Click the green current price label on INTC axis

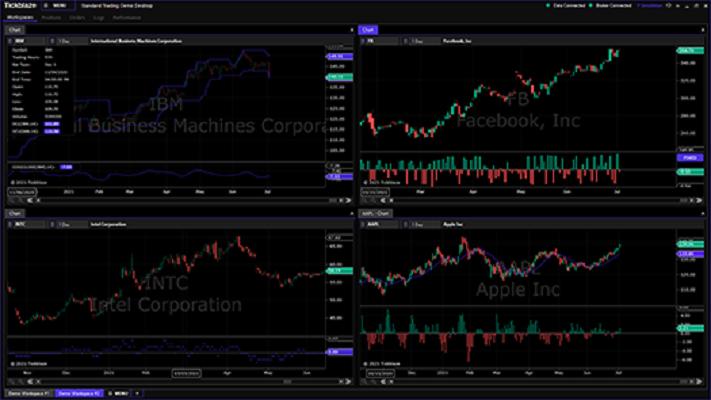coord(339,270)
